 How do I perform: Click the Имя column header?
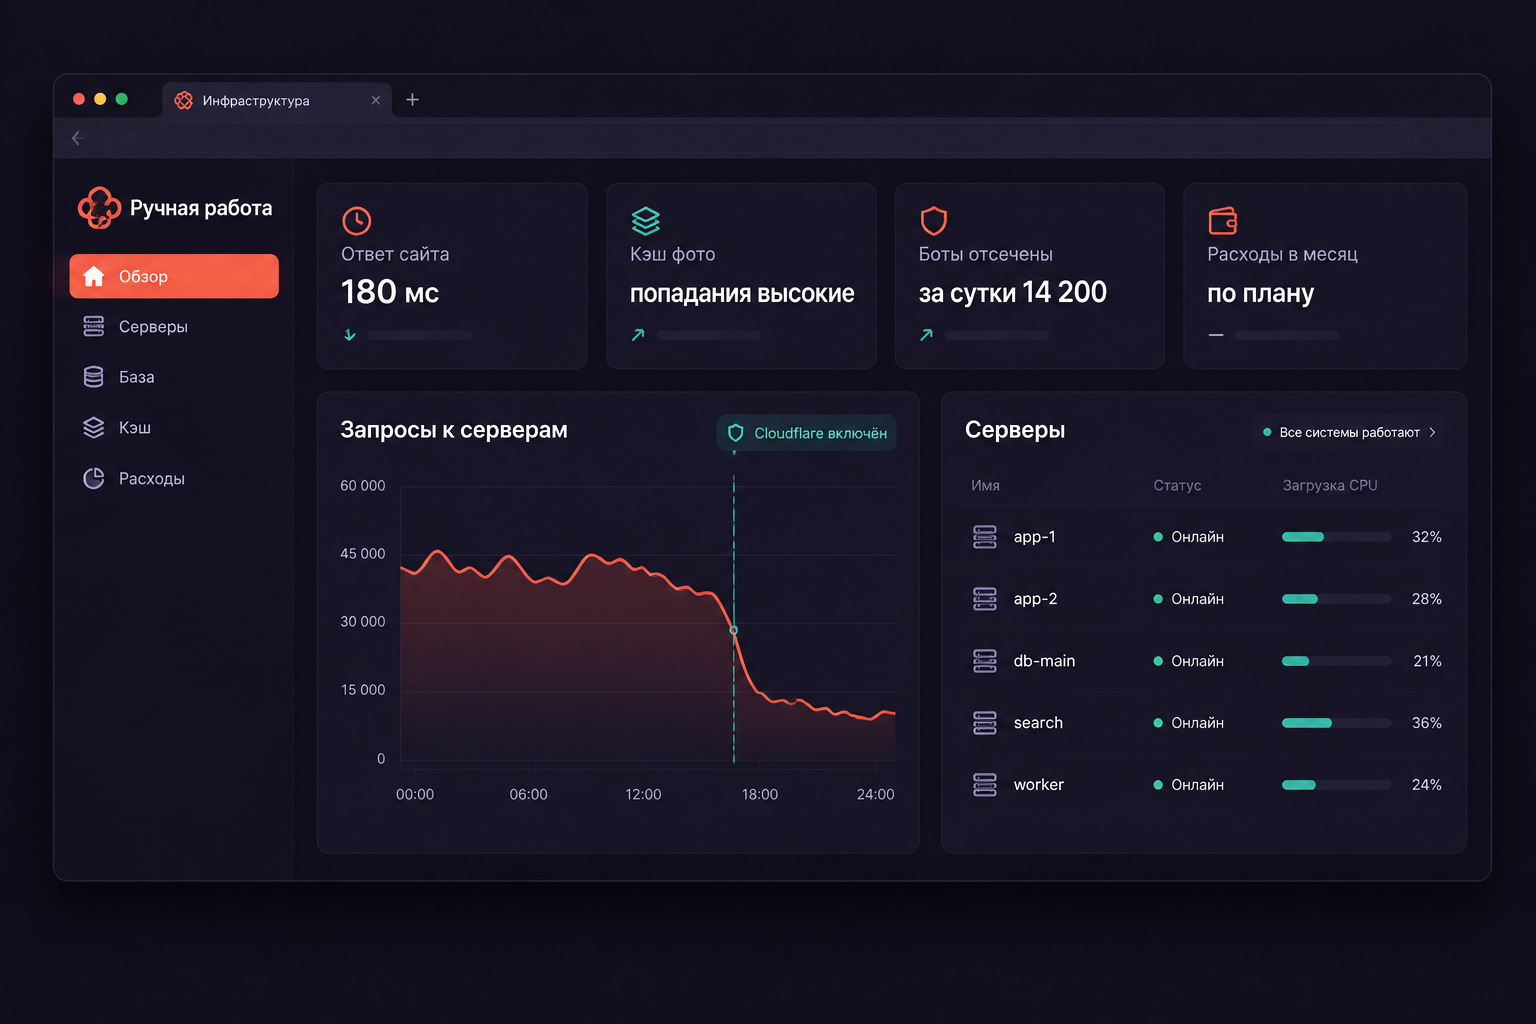coord(985,485)
